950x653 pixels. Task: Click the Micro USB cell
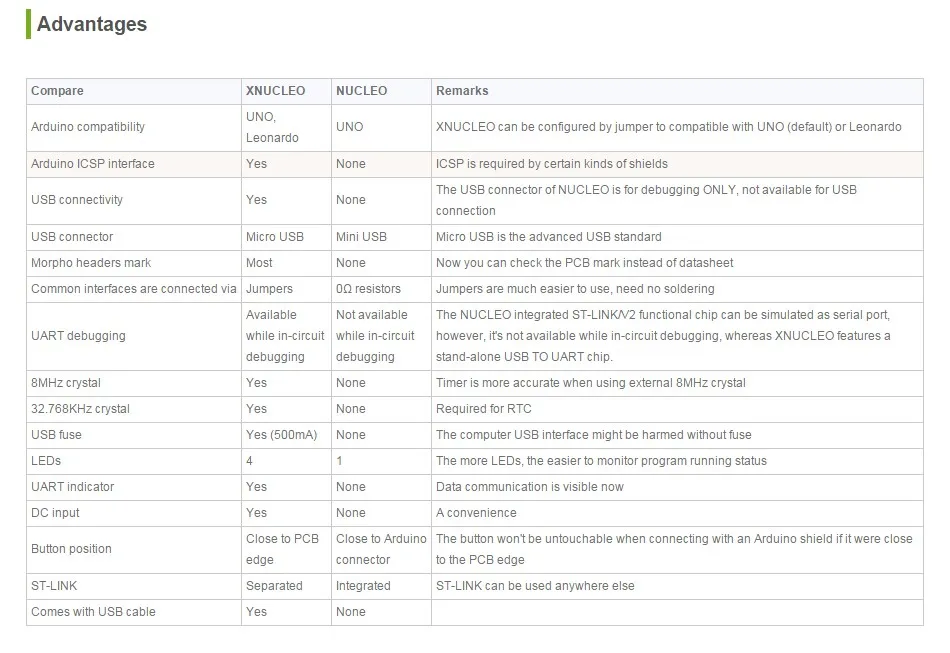[274, 237]
